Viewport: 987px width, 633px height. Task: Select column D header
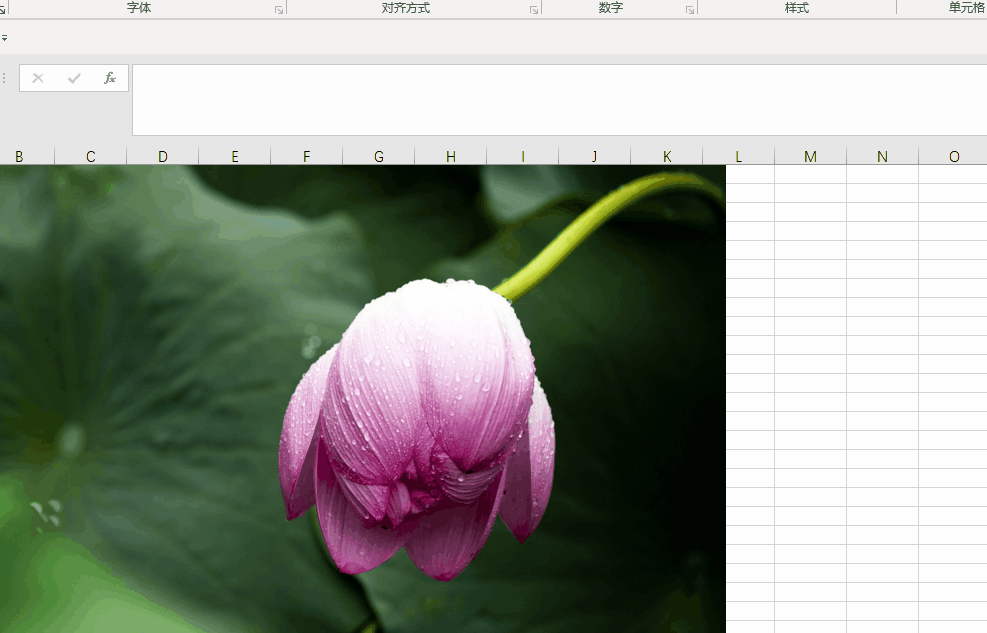point(163,156)
